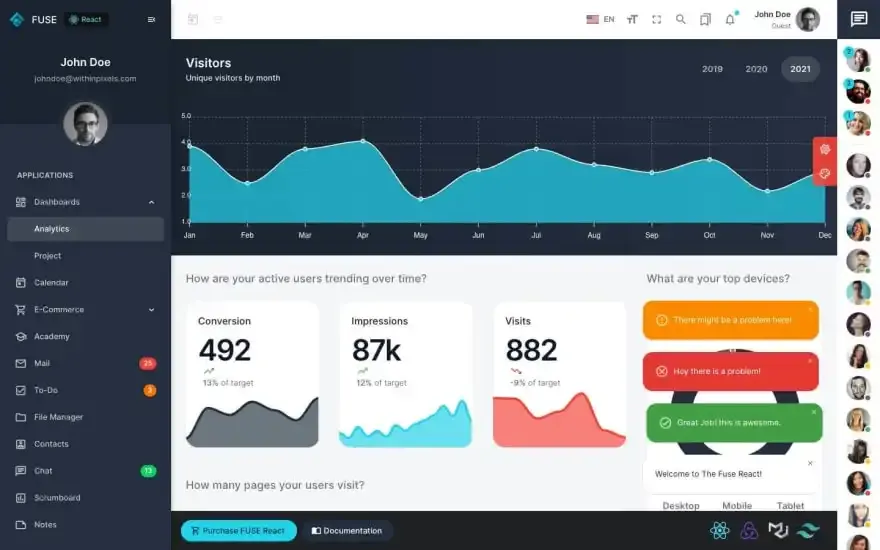
Task: Click the Mail unread count badge
Action: [148, 363]
